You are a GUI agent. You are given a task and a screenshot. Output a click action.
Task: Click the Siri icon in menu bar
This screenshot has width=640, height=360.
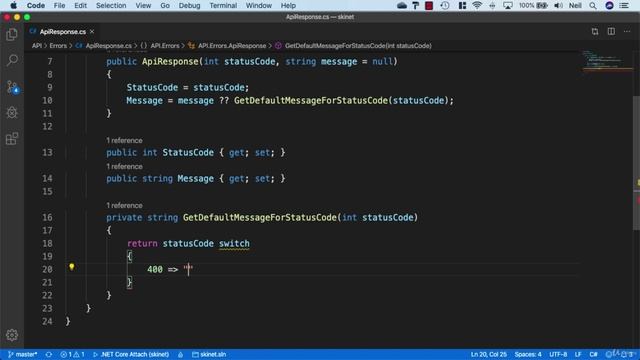(x=609, y=5)
